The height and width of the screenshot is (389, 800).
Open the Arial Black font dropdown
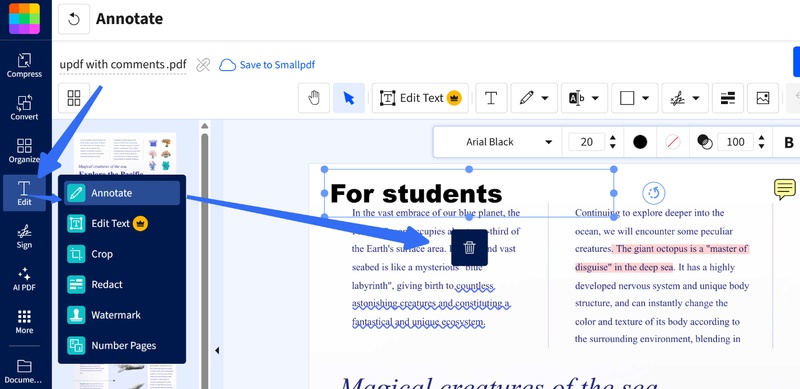[498, 142]
